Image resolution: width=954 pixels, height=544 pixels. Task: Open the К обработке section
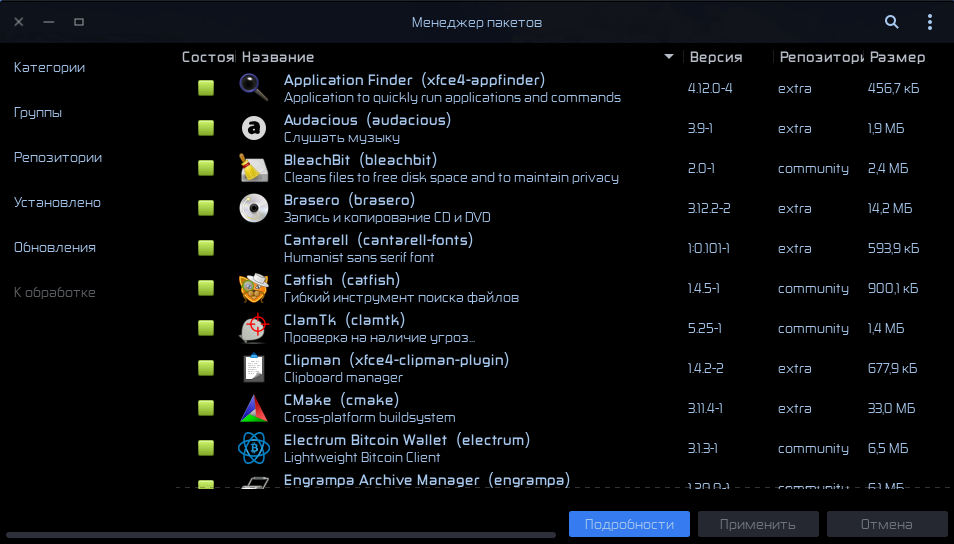tap(55, 293)
